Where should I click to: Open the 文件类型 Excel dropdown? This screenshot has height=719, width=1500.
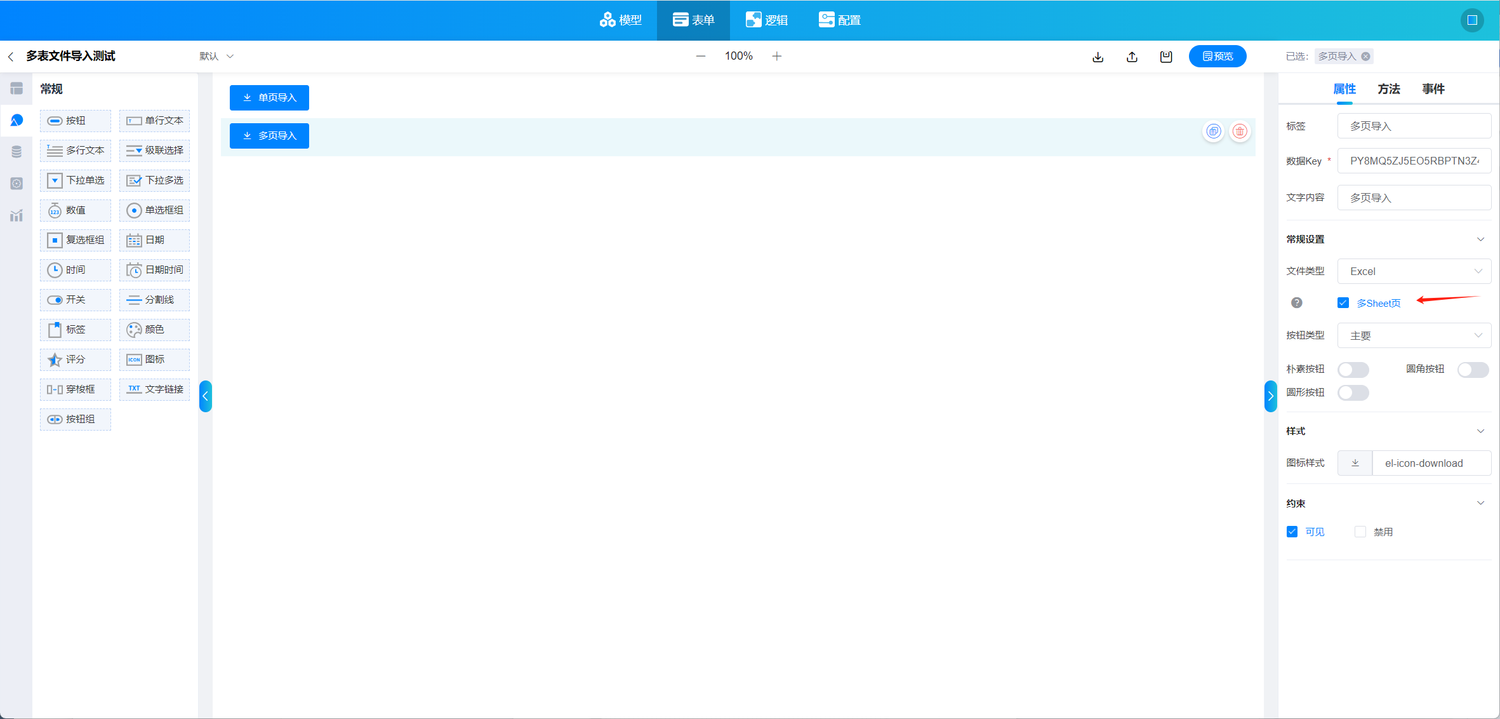point(1414,271)
